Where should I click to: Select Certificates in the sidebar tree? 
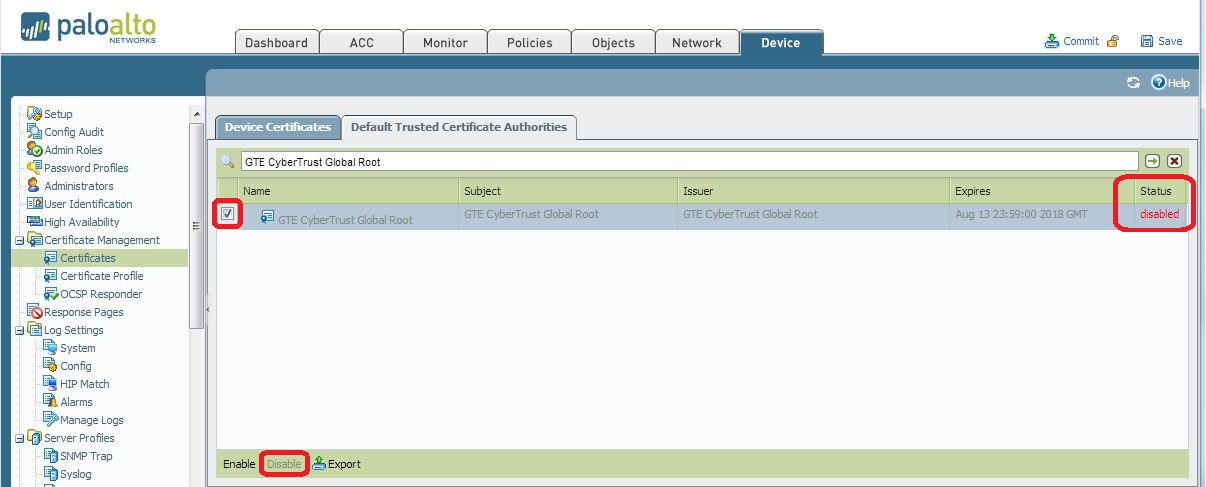[x=88, y=258]
